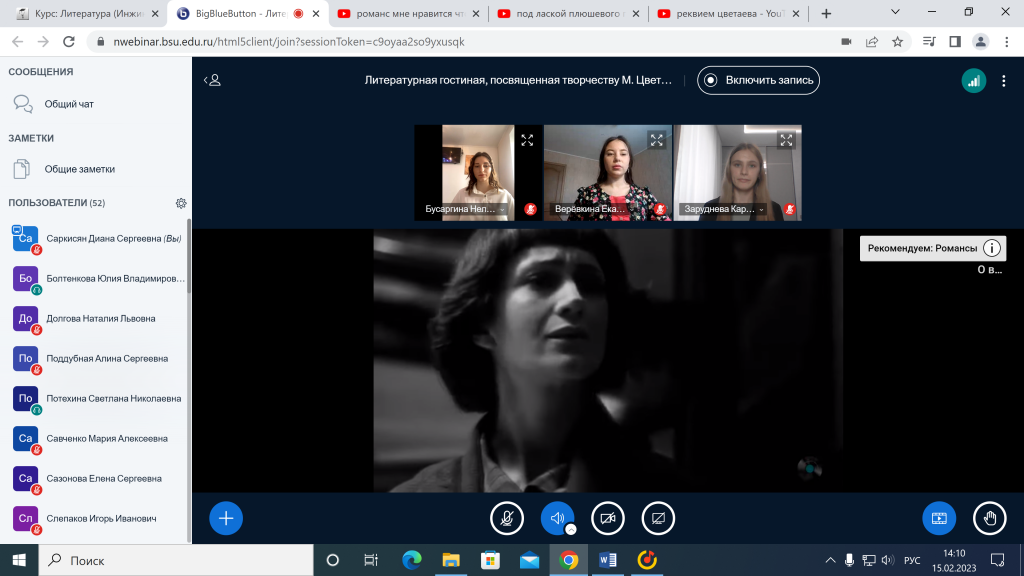Screen dimensions: 1024x576
Task: Open a new browser tab
Action: [x=826, y=14]
